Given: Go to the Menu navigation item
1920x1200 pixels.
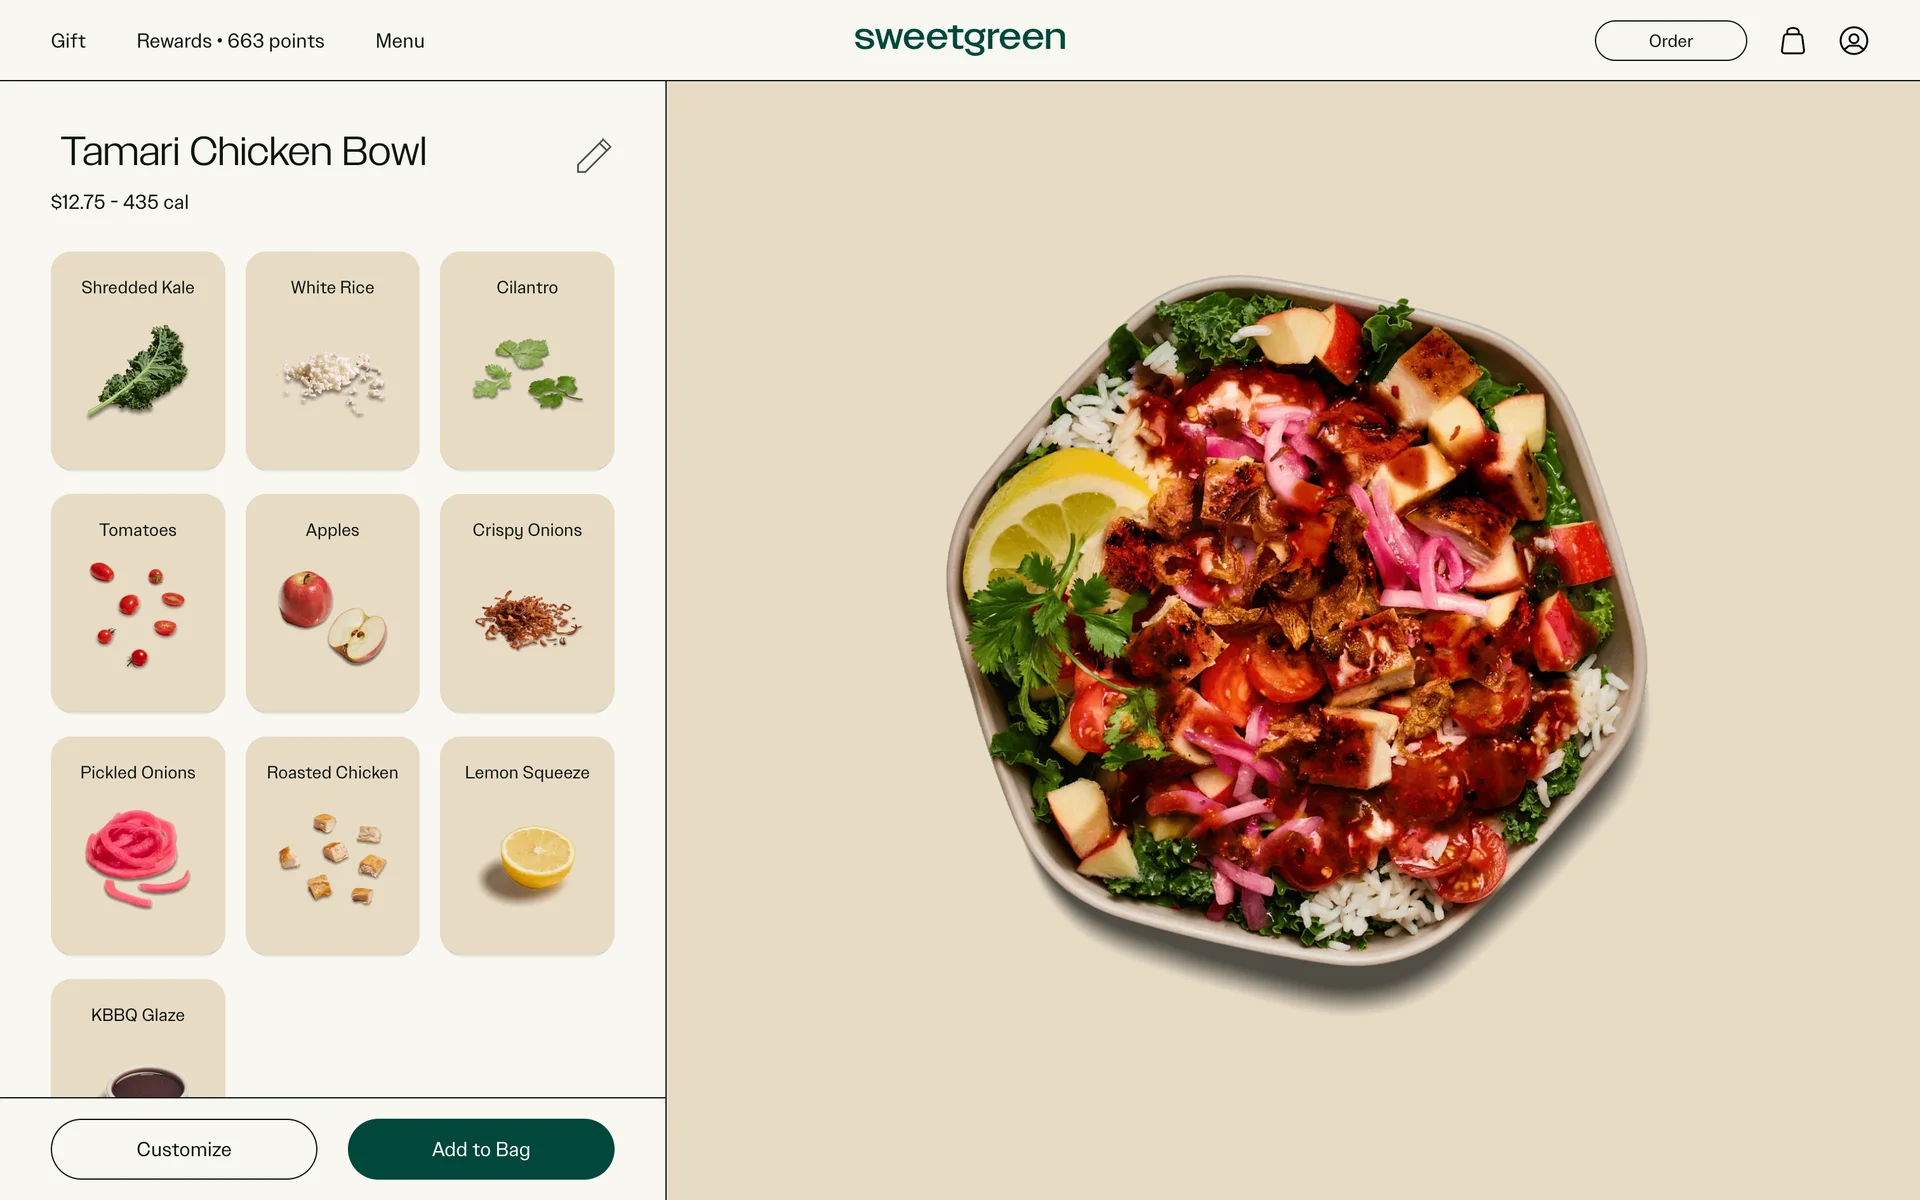Looking at the screenshot, I should click(x=400, y=41).
